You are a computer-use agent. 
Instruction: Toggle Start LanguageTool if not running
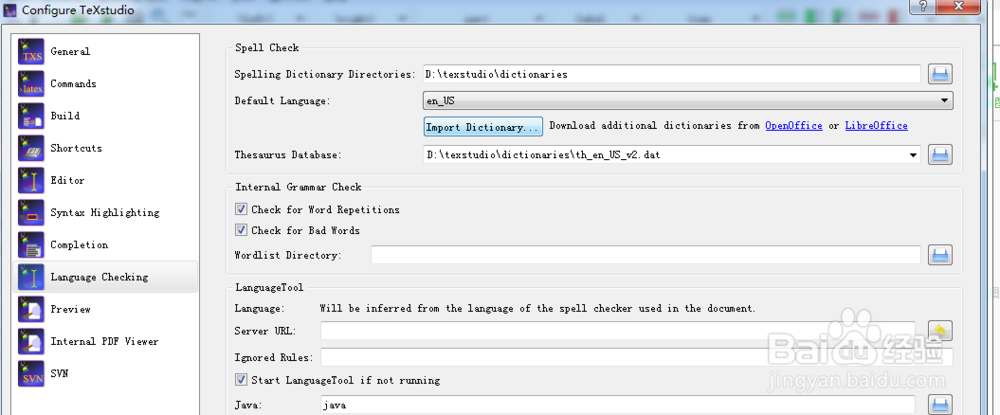pyautogui.click(x=241, y=380)
